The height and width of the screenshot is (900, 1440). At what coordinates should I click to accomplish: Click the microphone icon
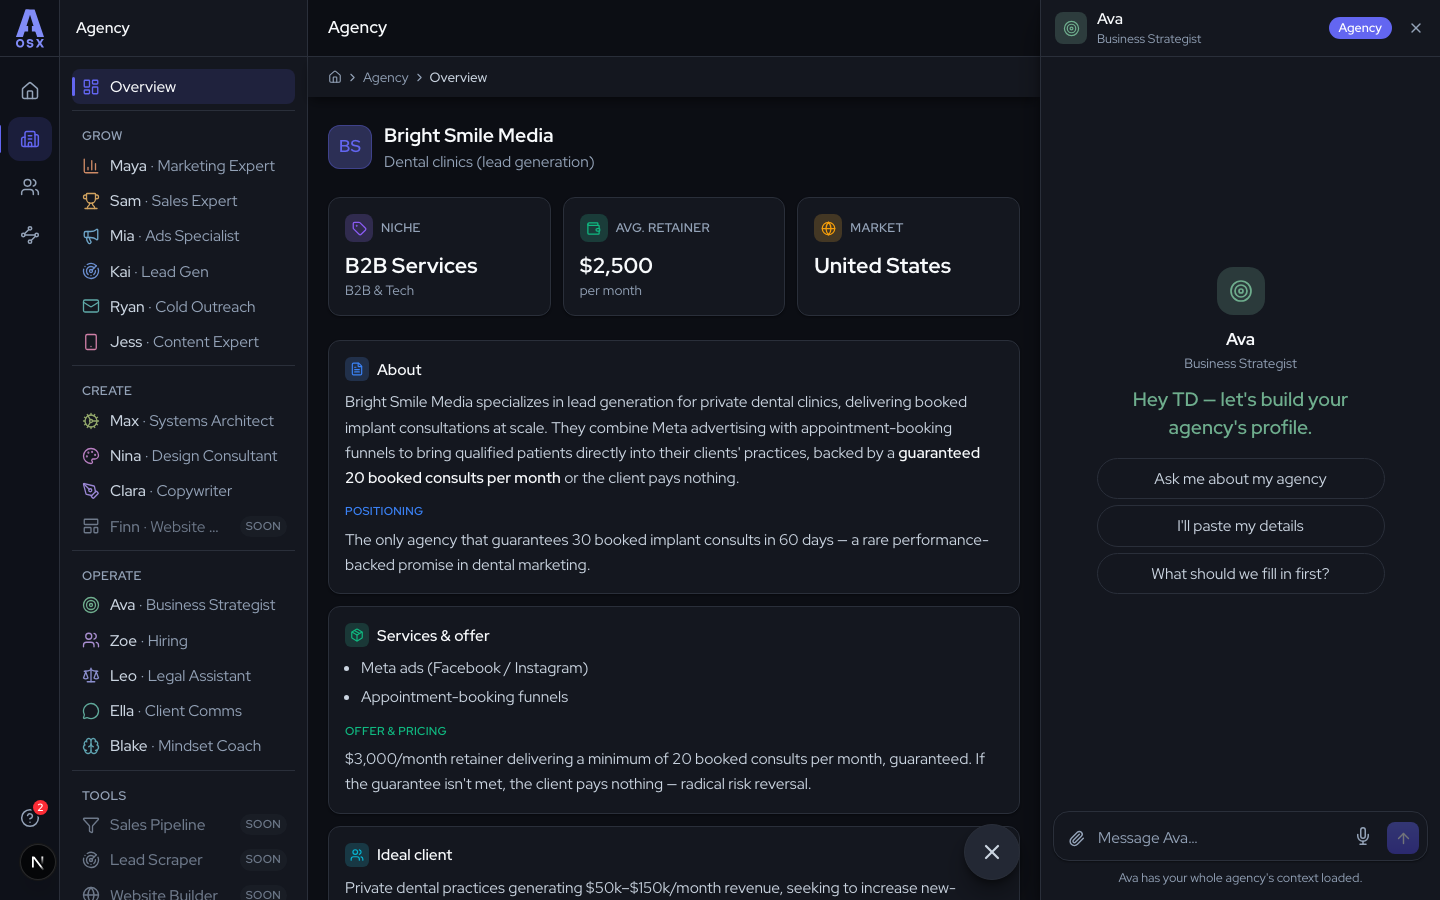point(1363,837)
